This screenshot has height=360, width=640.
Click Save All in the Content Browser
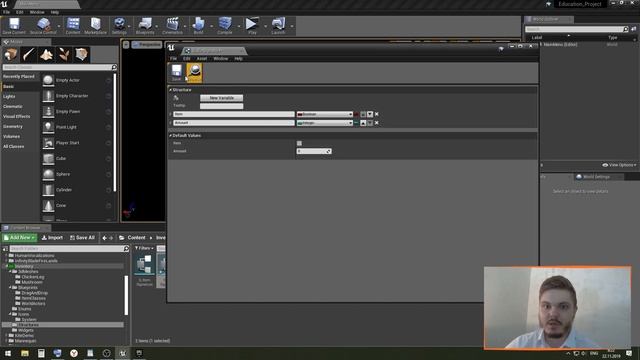(82, 238)
